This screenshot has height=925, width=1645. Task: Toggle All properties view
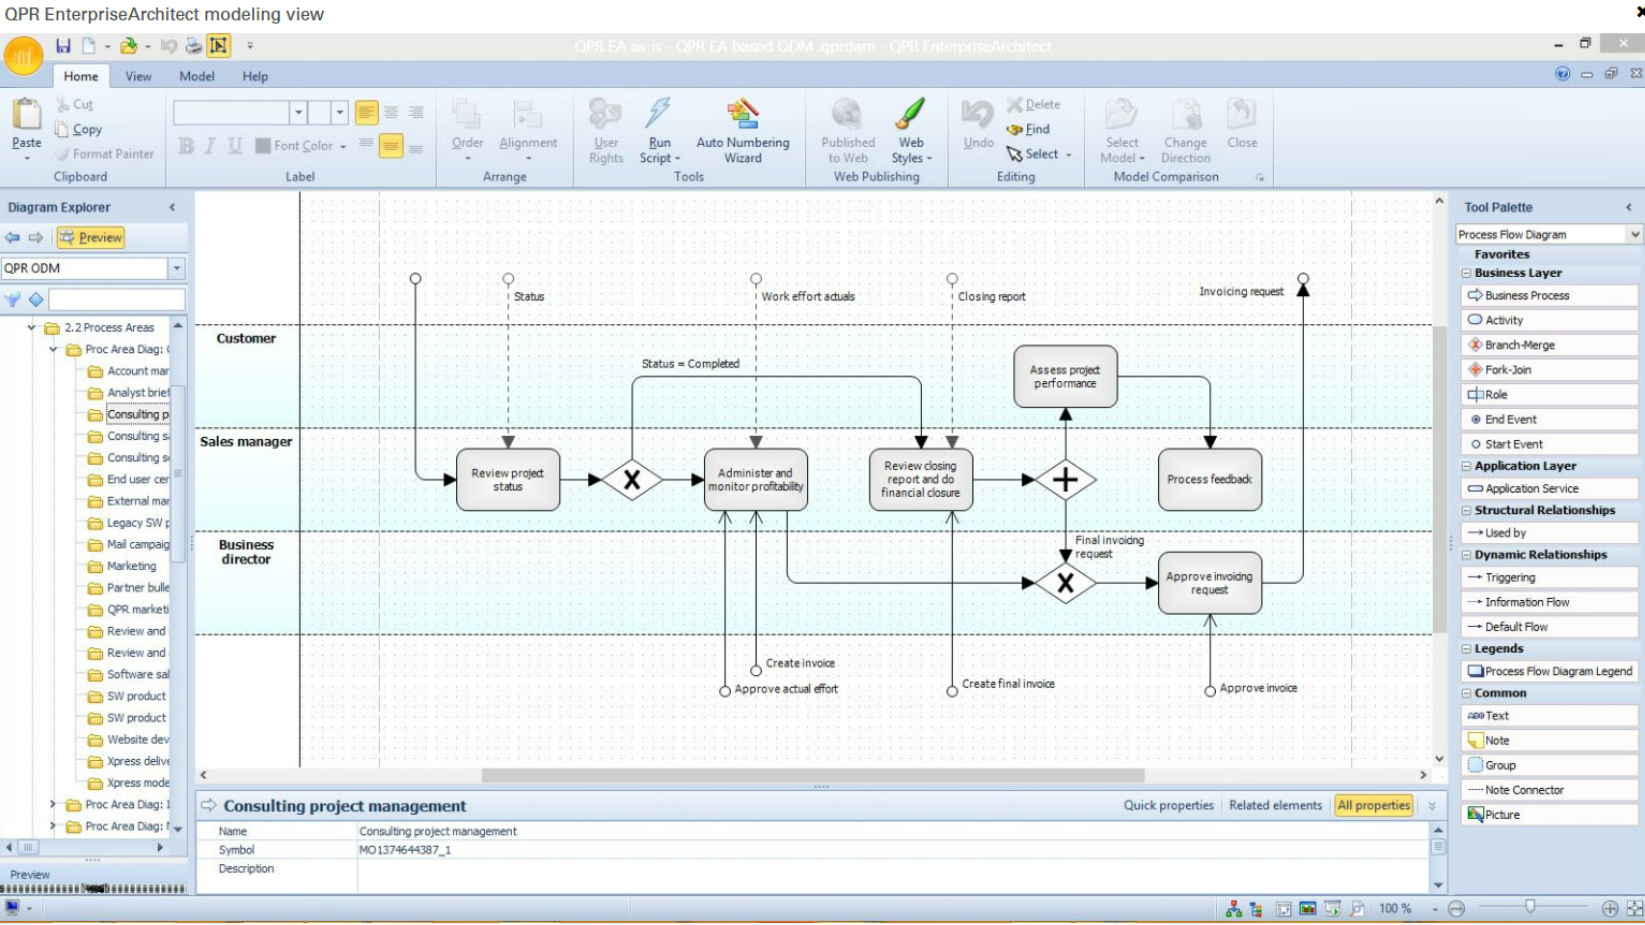pyautogui.click(x=1374, y=805)
